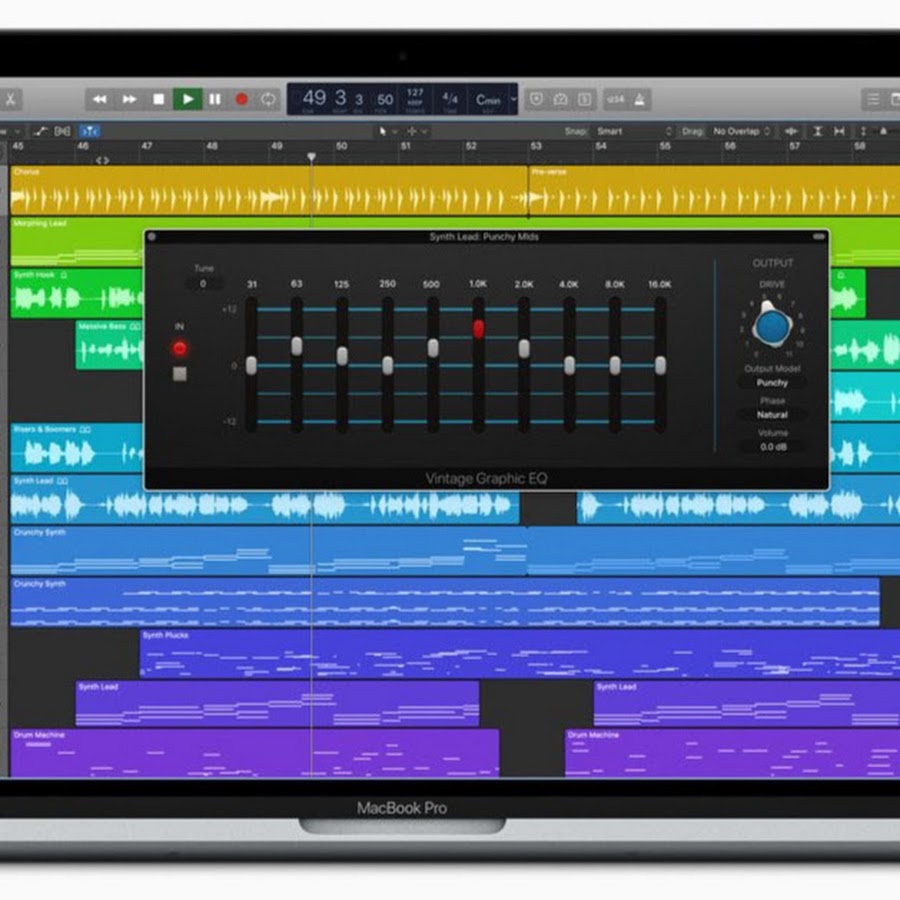Open the secondary tool crosshair menu
This screenshot has width=900, height=900.
click(417, 131)
